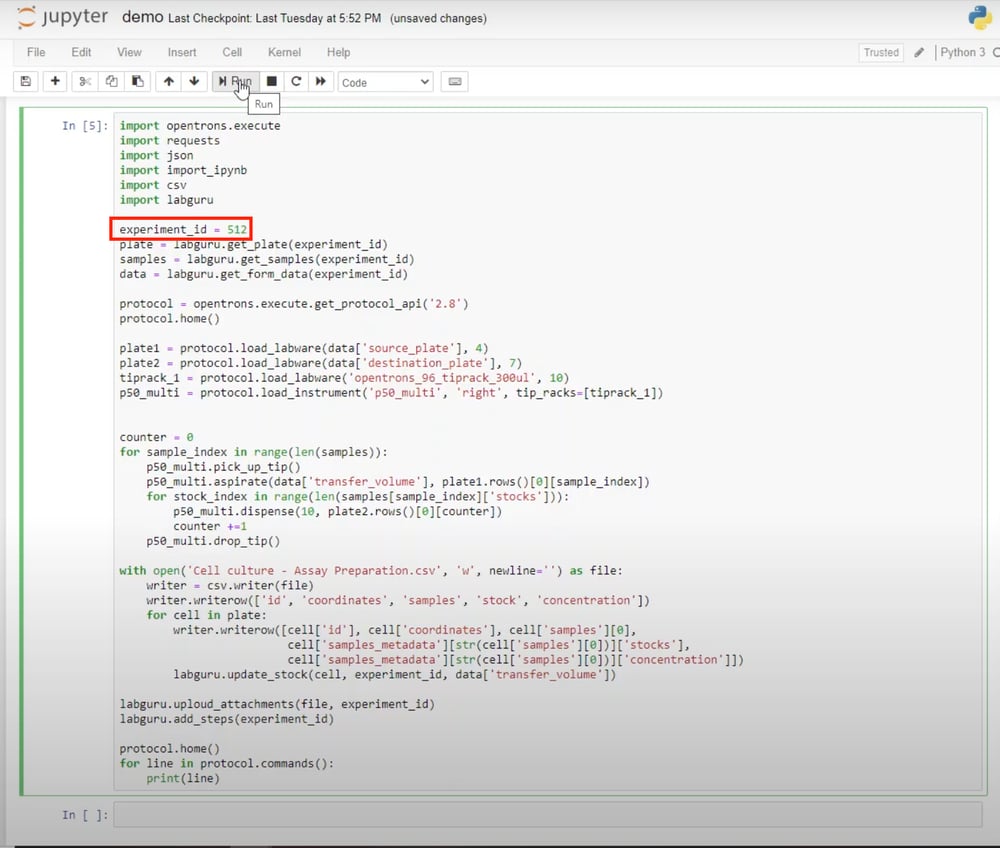Open the command palette keyboard icon
The image size is (1000, 848).
tap(454, 81)
